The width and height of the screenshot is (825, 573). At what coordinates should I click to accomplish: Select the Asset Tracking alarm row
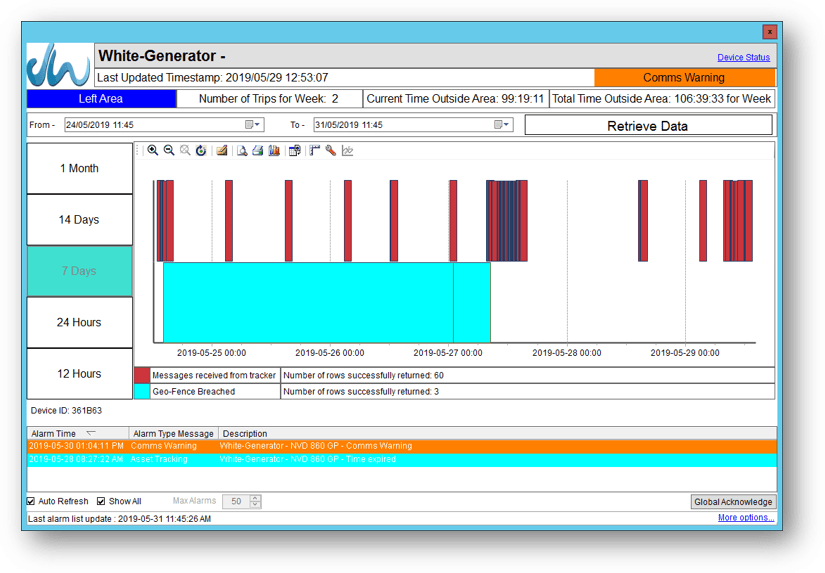pyautogui.click(x=402, y=459)
